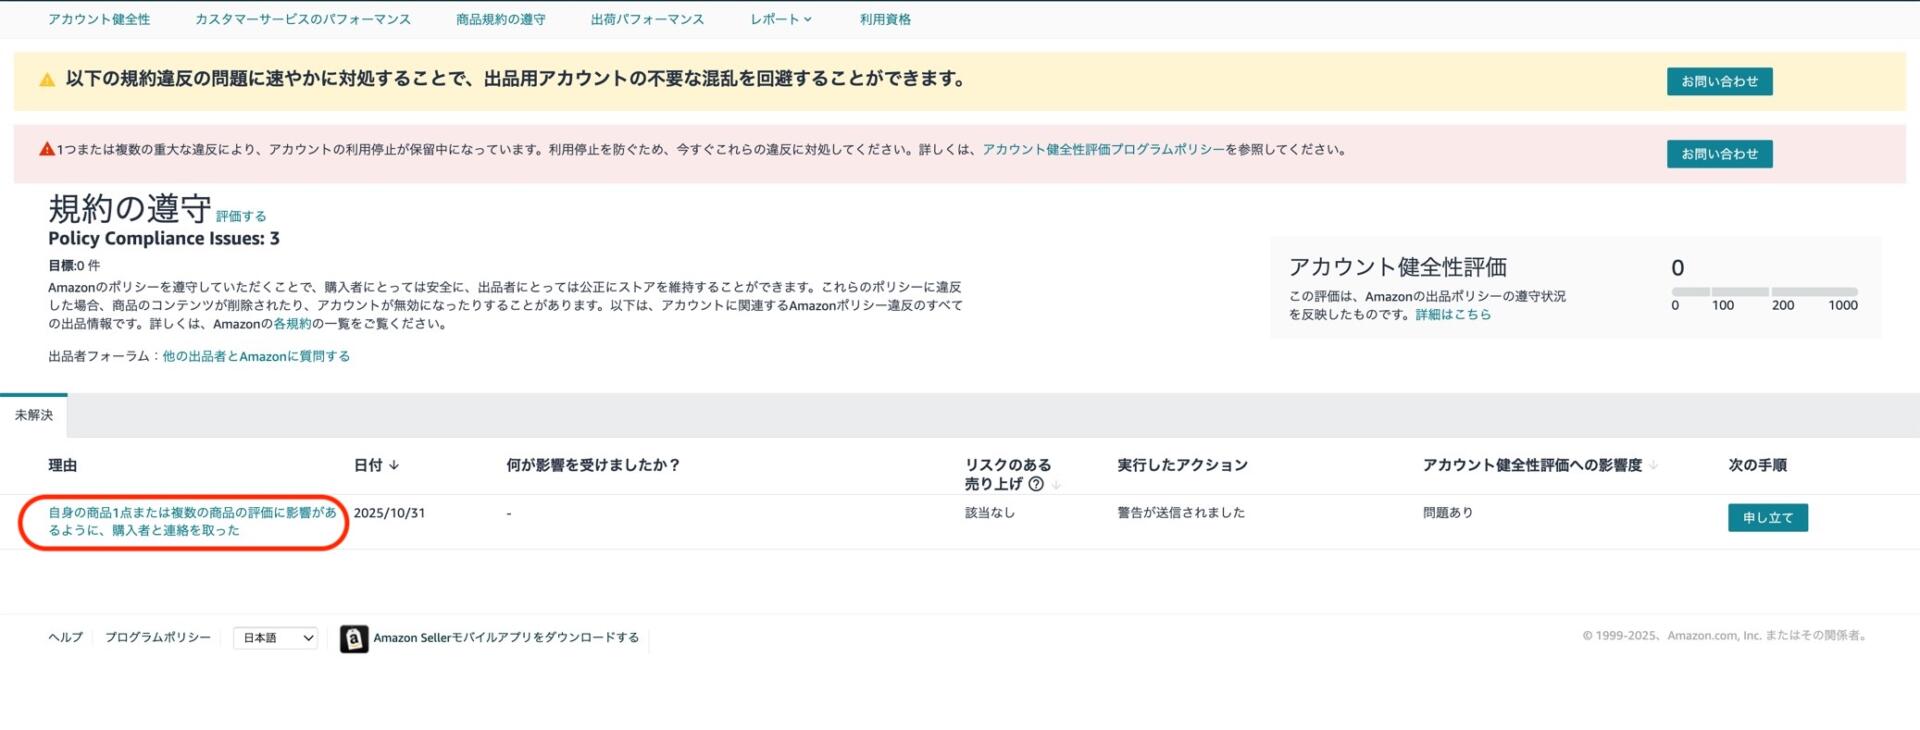This screenshot has width=1920, height=730.
Task: Open the circled violation reason link
Action: click(x=192, y=521)
